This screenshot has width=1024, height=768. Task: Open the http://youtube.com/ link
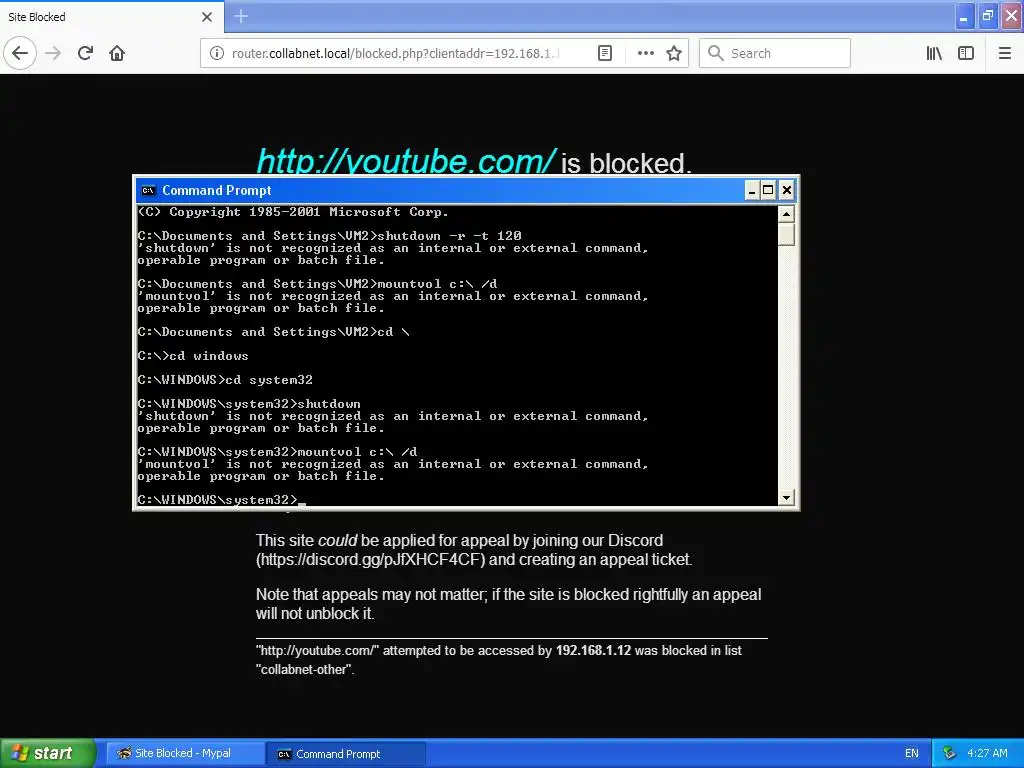[x=406, y=161]
